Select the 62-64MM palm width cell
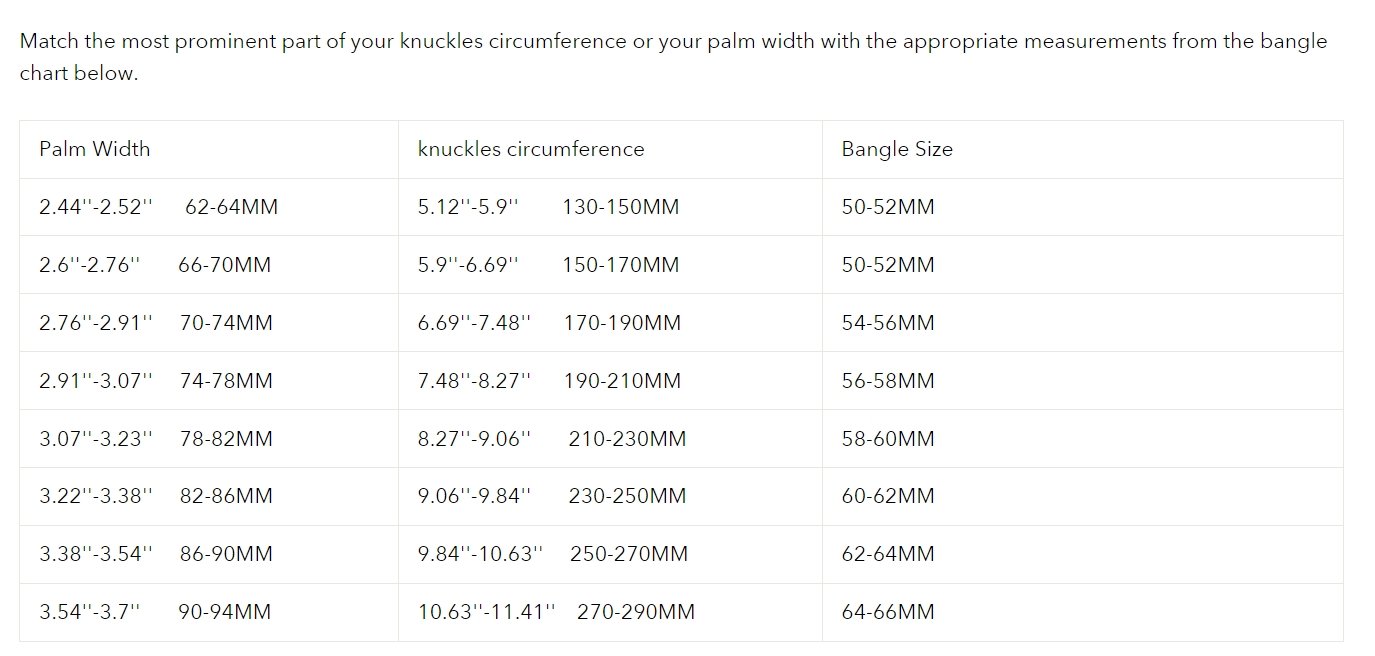Screen dimensions: 1375x656 [231, 207]
